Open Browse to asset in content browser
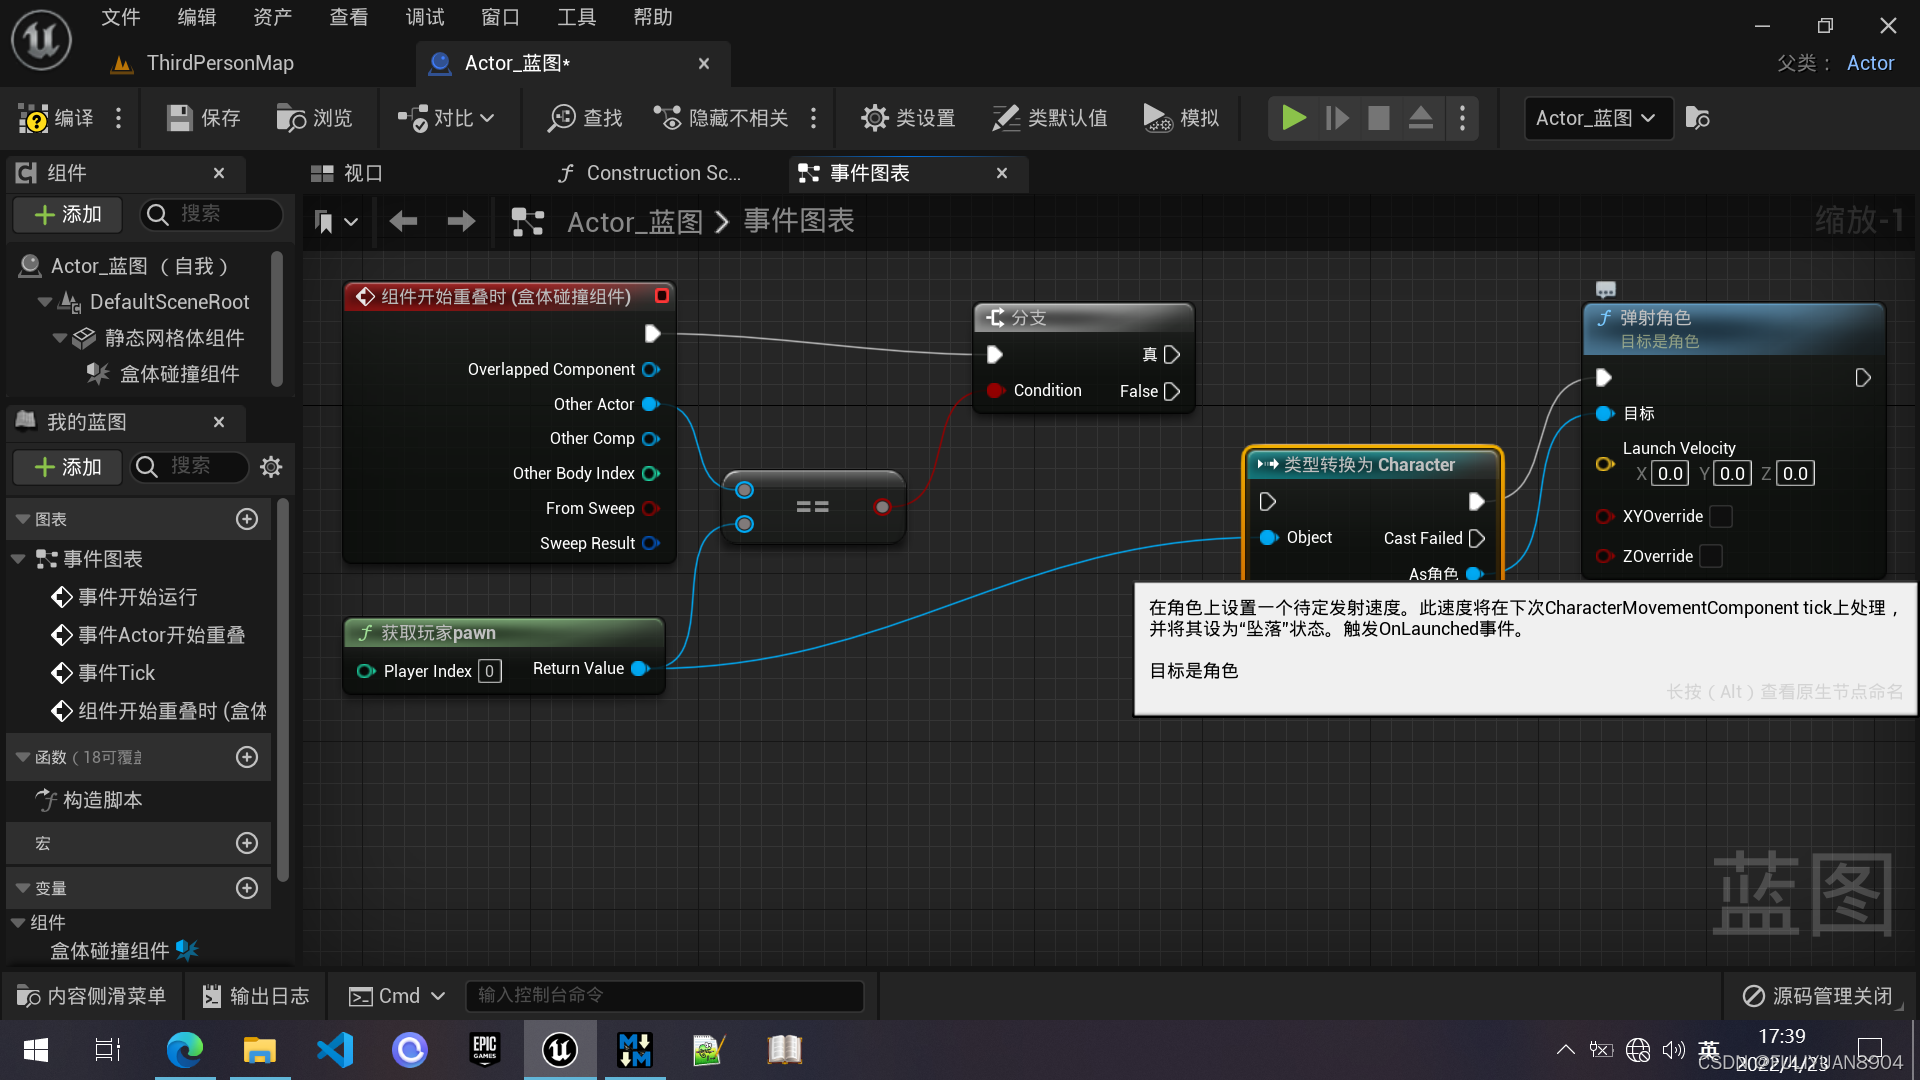Viewport: 1920px width, 1080px height. [291, 119]
